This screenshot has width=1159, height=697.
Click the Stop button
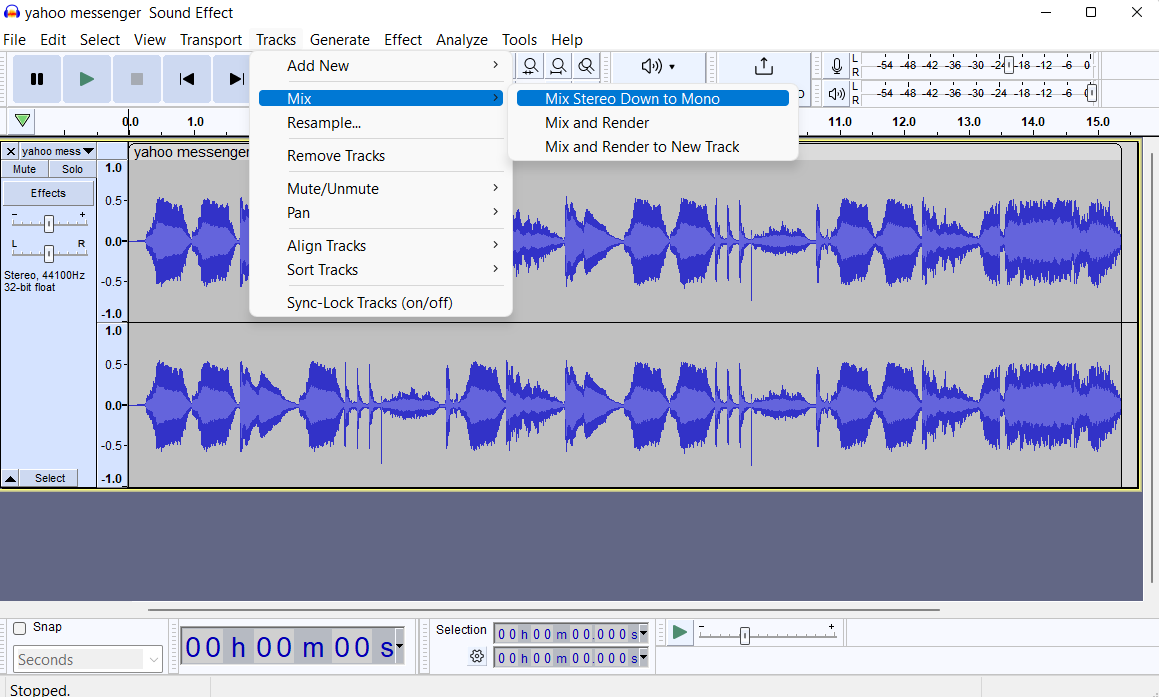pos(137,79)
